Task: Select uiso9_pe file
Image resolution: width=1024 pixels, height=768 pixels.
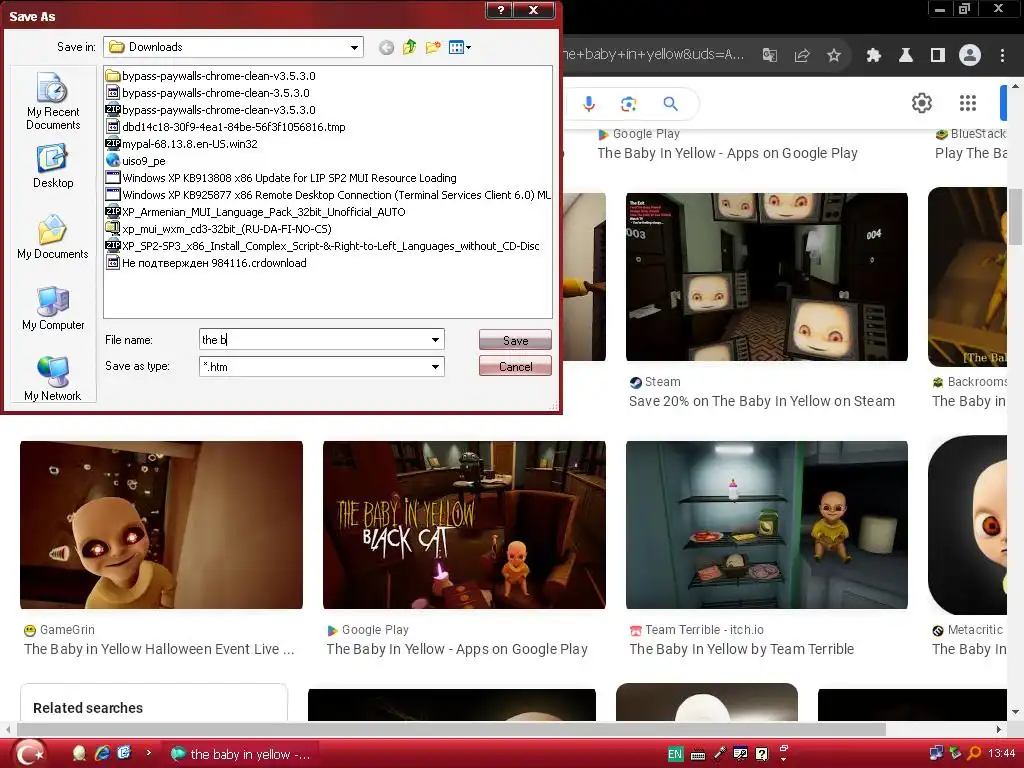Action: tap(136, 161)
